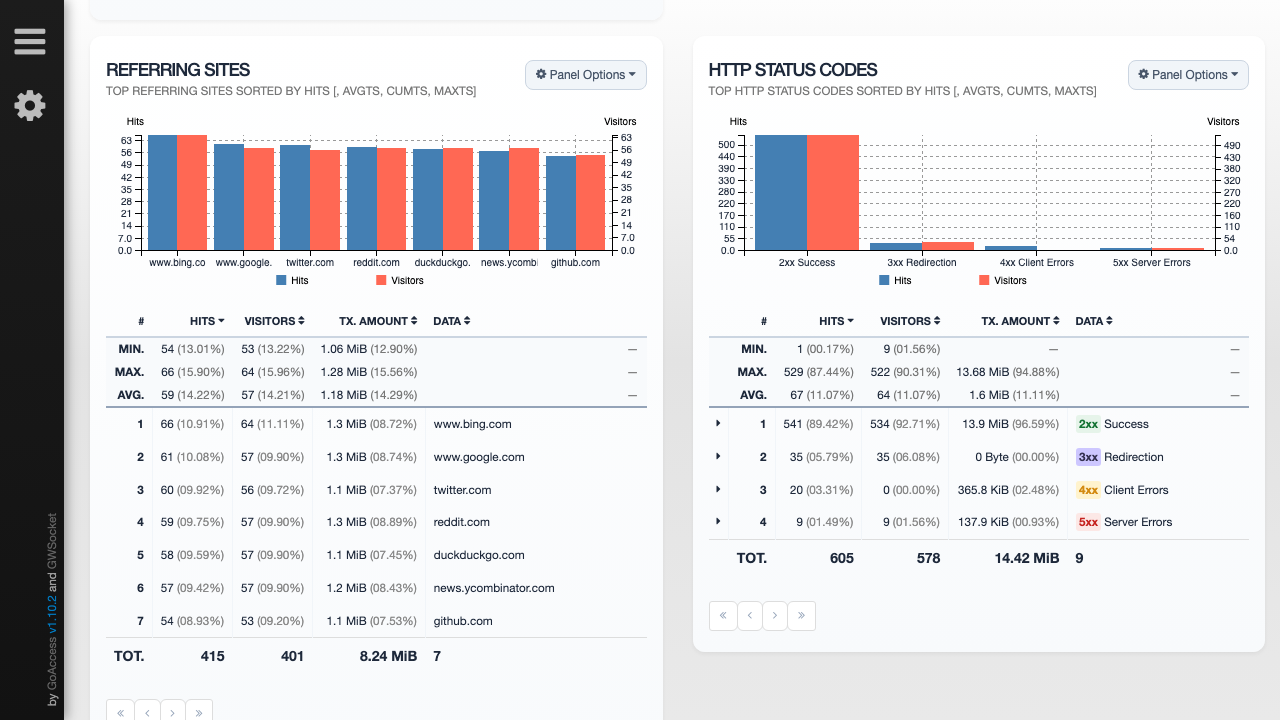Click the AVG. row in Status Codes

click(979, 395)
